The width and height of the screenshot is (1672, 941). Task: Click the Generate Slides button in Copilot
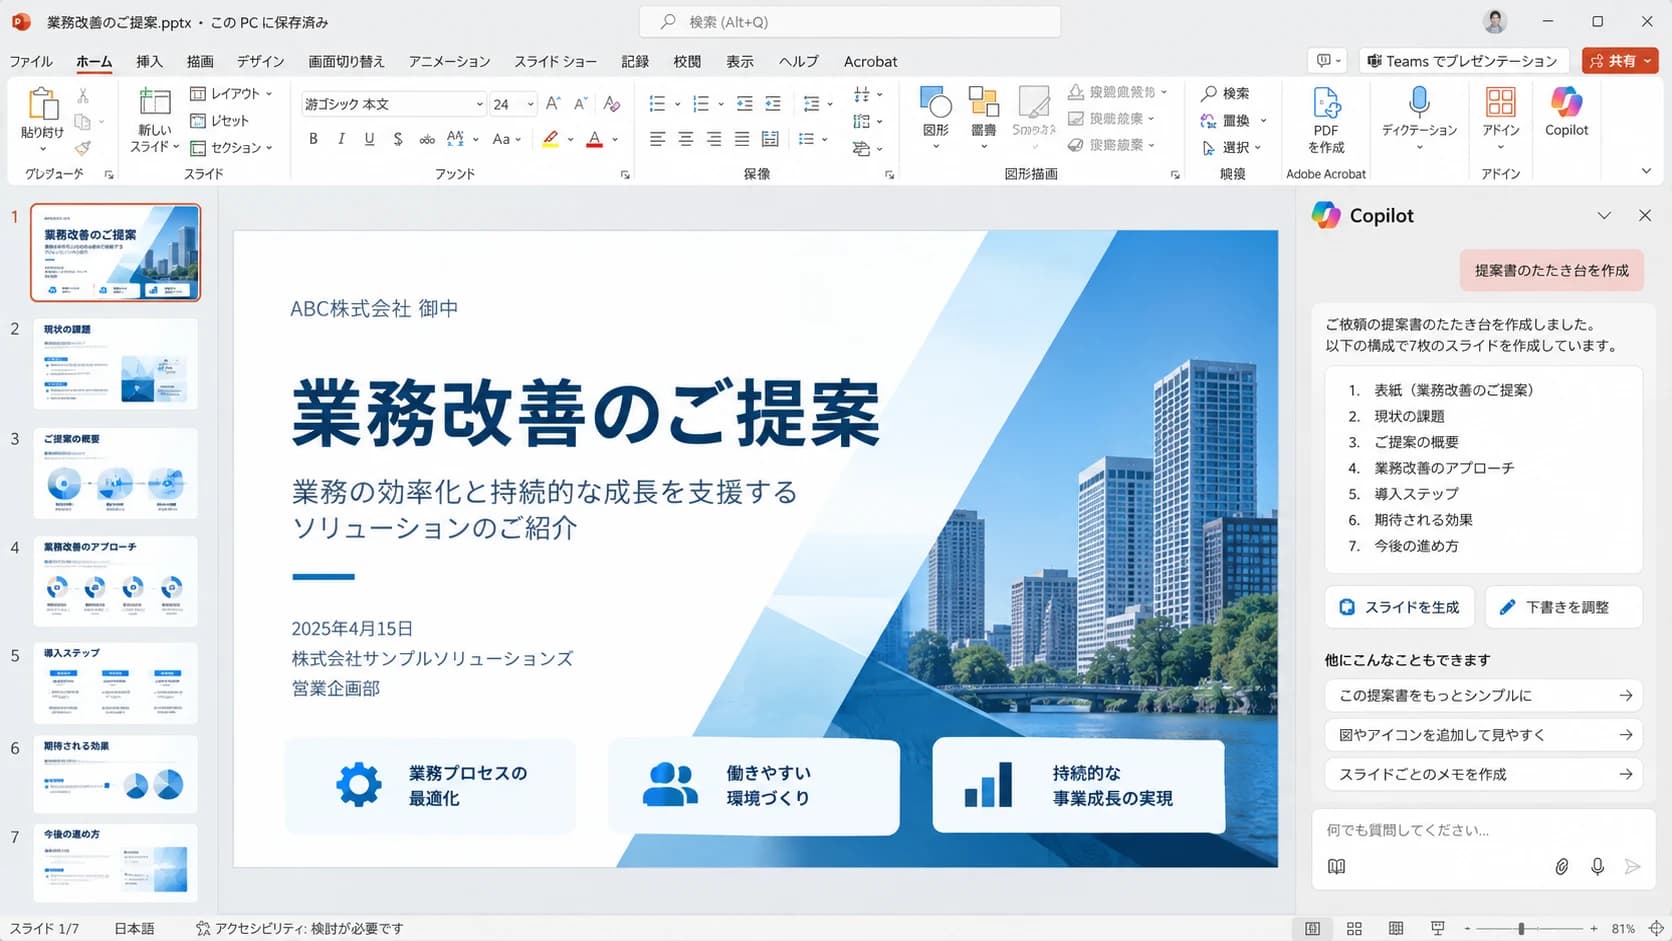1400,607
